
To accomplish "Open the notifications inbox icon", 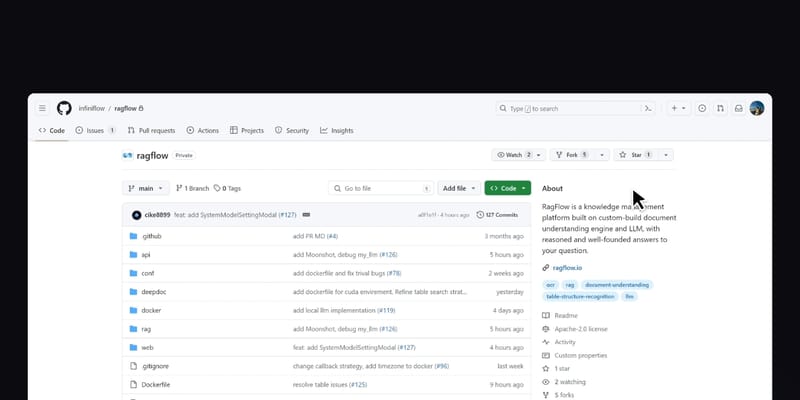I will [738, 108].
